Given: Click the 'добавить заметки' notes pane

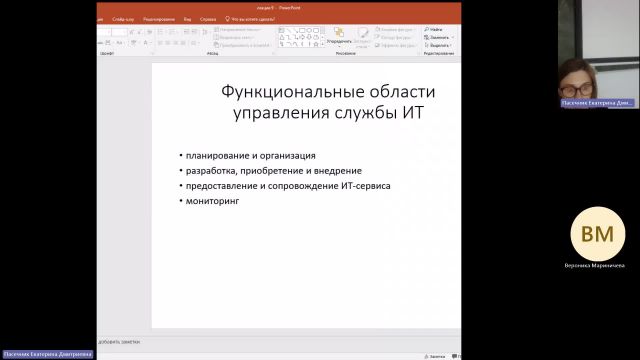Looking at the screenshot, I should (x=119, y=342).
